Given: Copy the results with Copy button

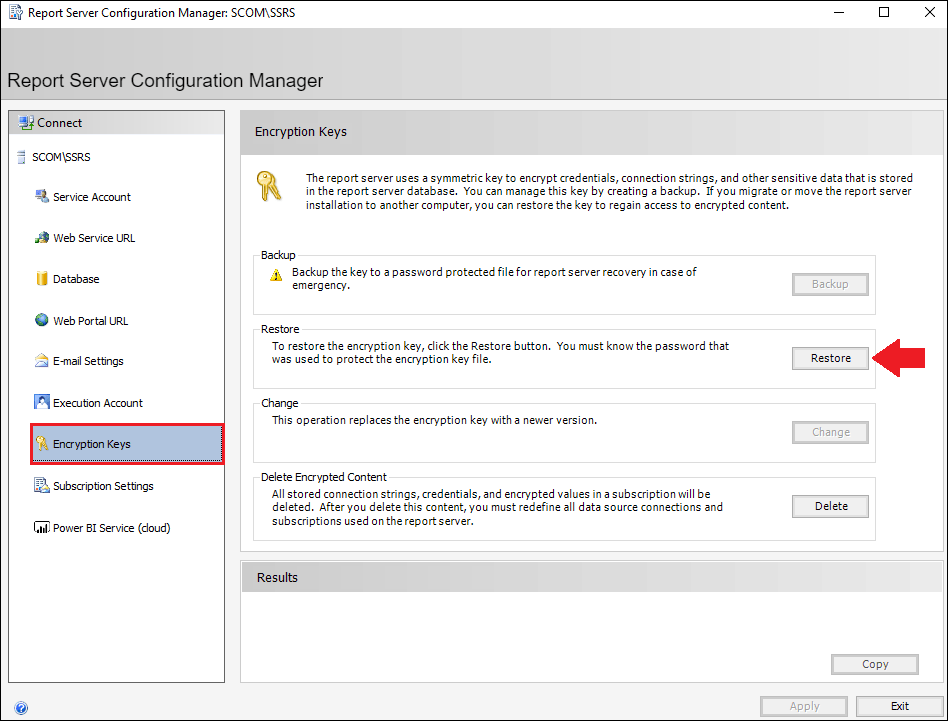Looking at the screenshot, I should [875, 664].
